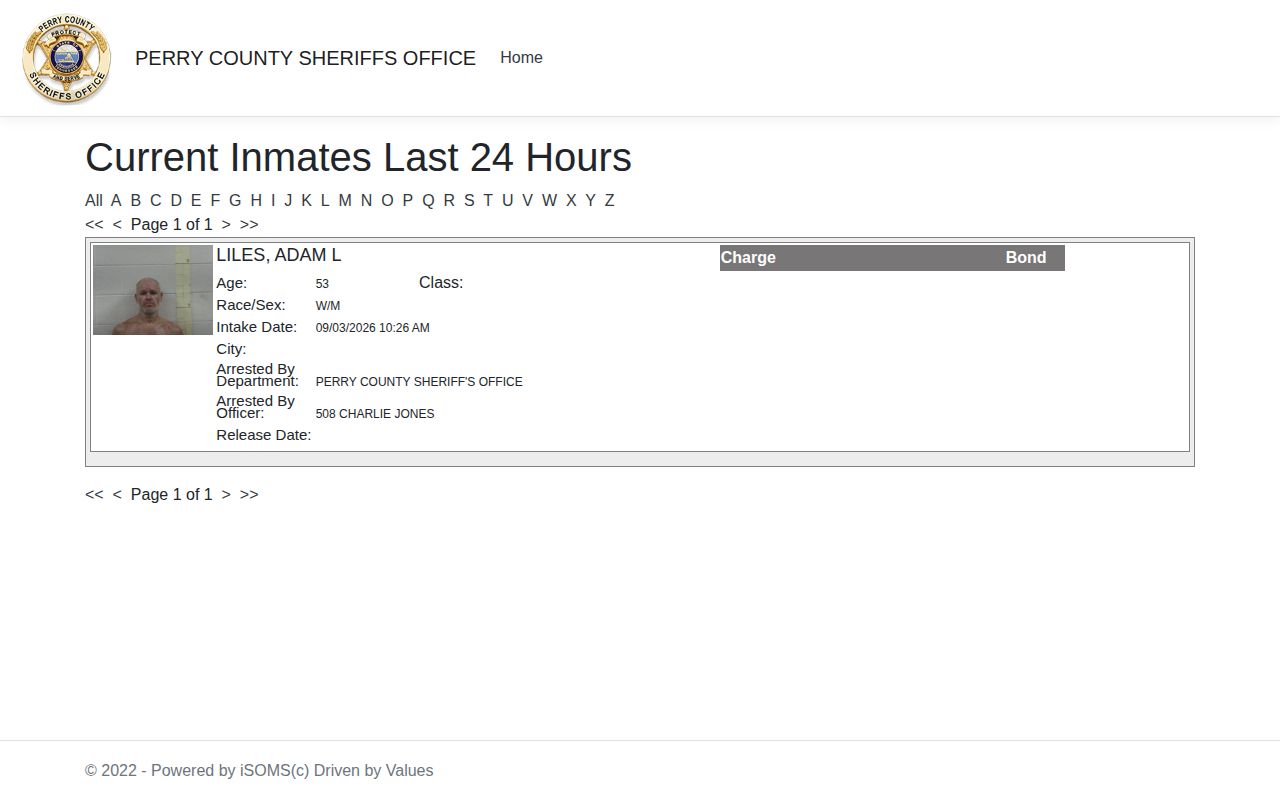Show All inmates filter

(94, 200)
